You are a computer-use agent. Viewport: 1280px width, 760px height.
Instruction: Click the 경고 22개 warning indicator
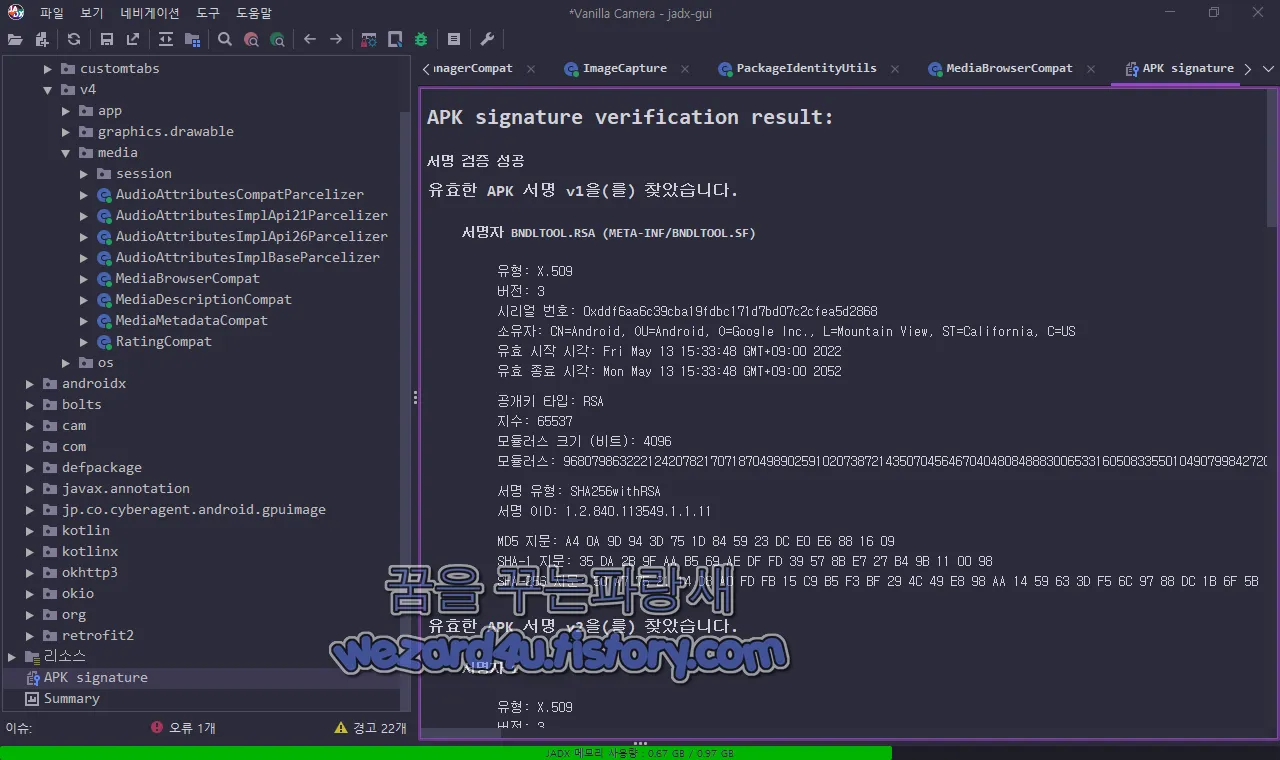[371, 728]
